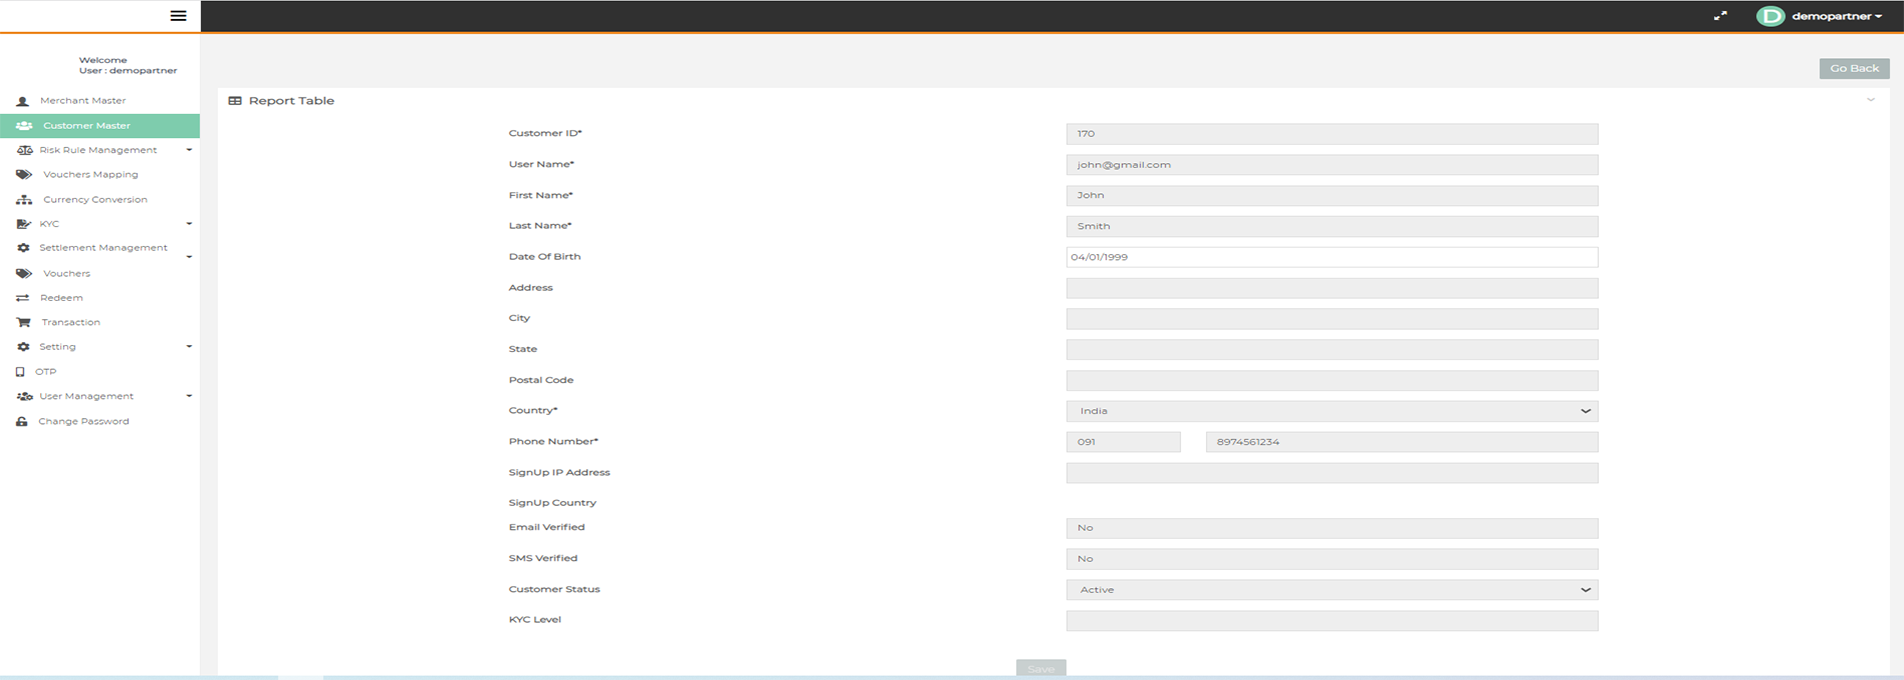This screenshot has height=680, width=1904.
Task: Expand the User Management submenu
Action: pyautogui.click(x=87, y=396)
